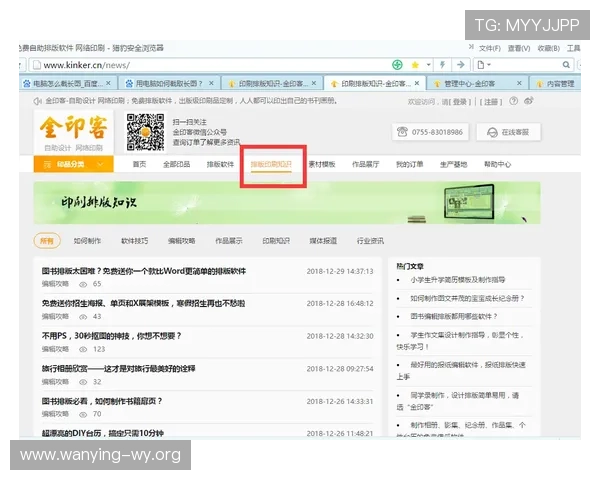
Task: Open hot article 如何制作图文并茂的宝宝成长纪念册
Action: click(467, 298)
